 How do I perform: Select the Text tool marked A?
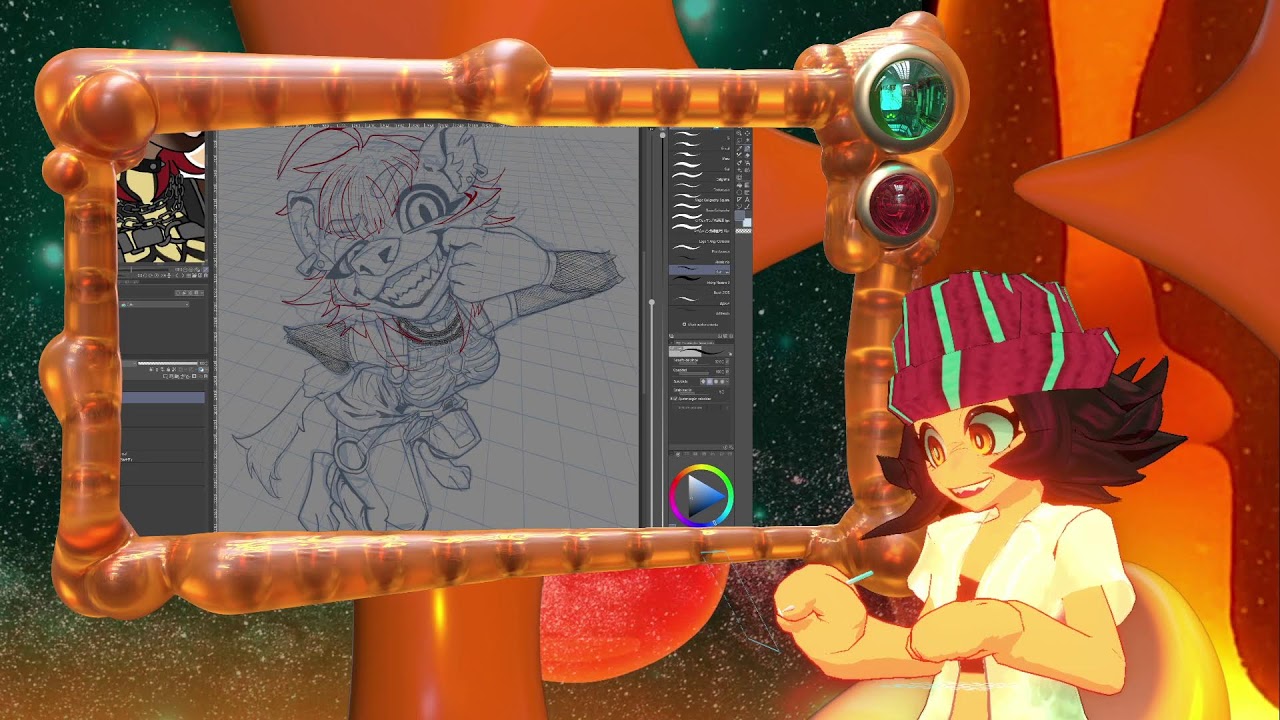click(747, 199)
